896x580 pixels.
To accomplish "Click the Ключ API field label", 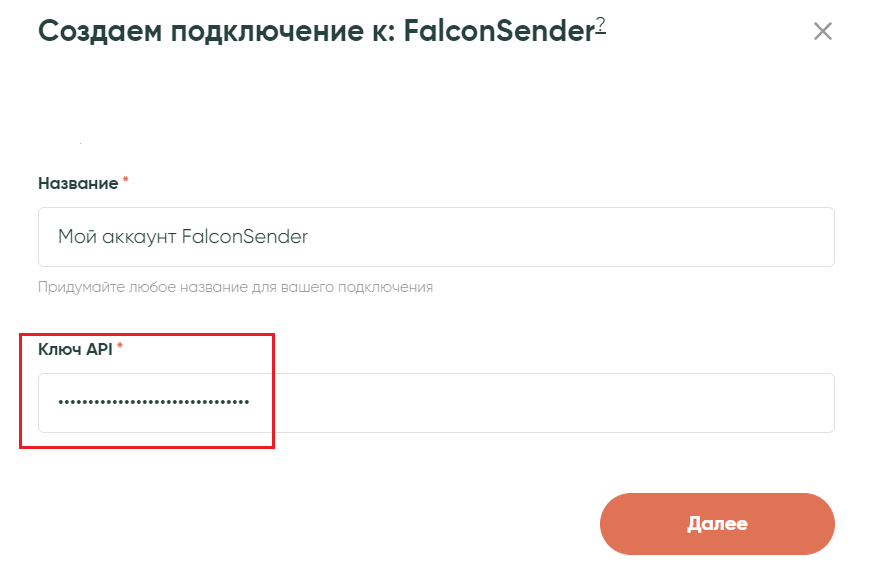I will point(75,348).
